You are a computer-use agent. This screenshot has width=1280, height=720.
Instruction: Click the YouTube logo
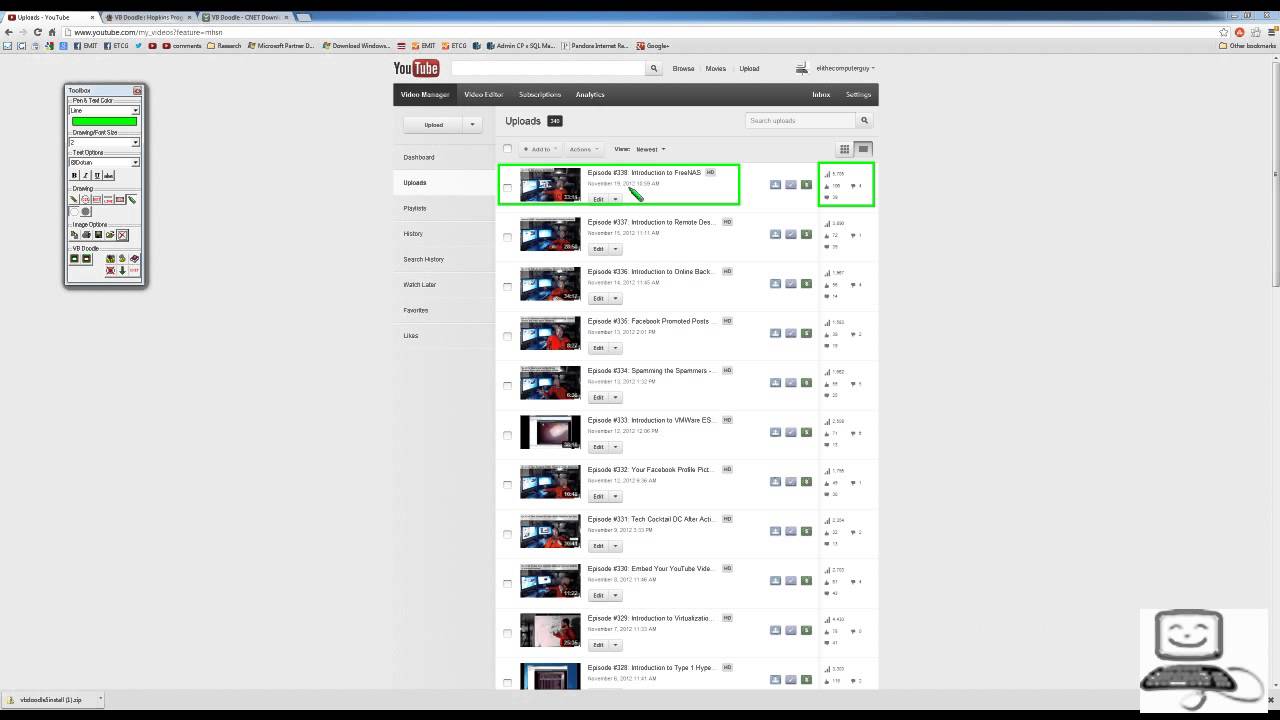point(416,68)
